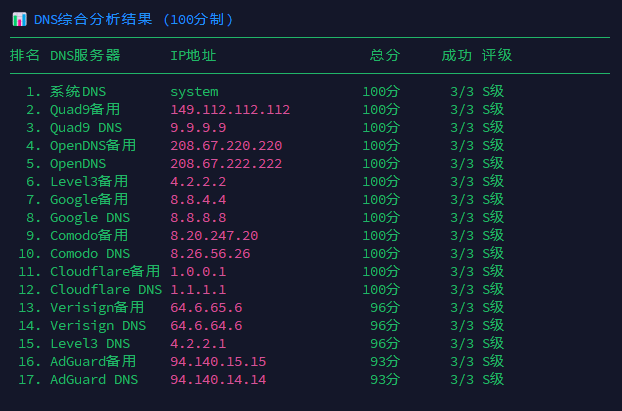Viewport: 622px width, 411px height.
Task: Select IP address 64.6.64.6
Action: pos(206,326)
